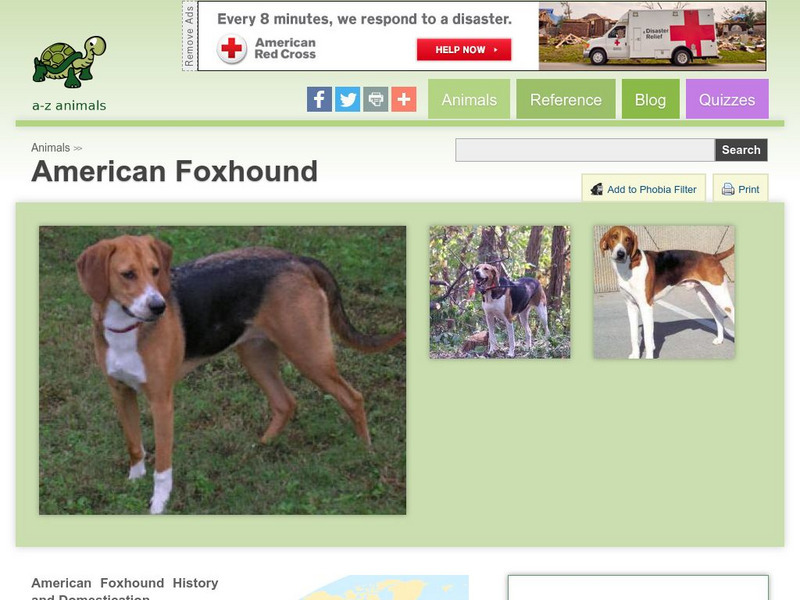The width and height of the screenshot is (800, 600).
Task: Open the Reference menu tab
Action: (x=566, y=99)
